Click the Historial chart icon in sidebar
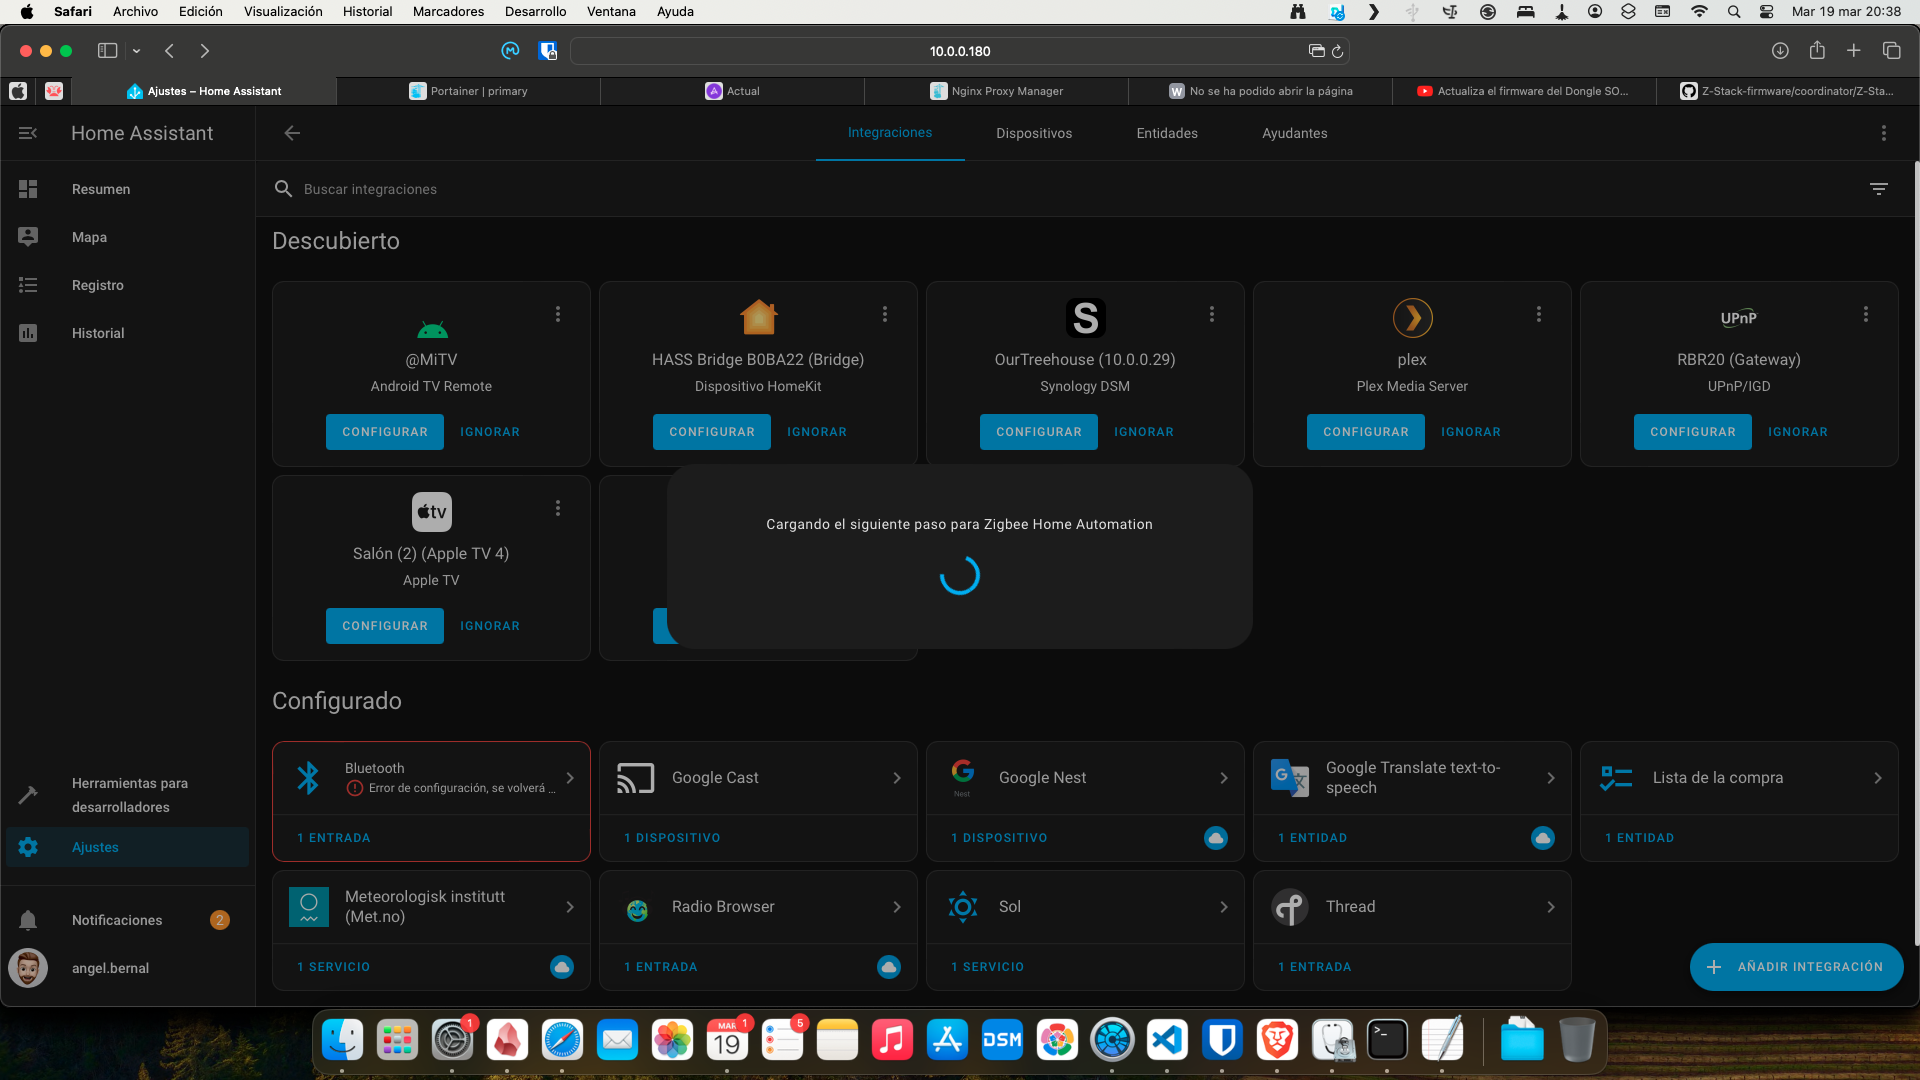The width and height of the screenshot is (1920, 1080). (x=28, y=333)
